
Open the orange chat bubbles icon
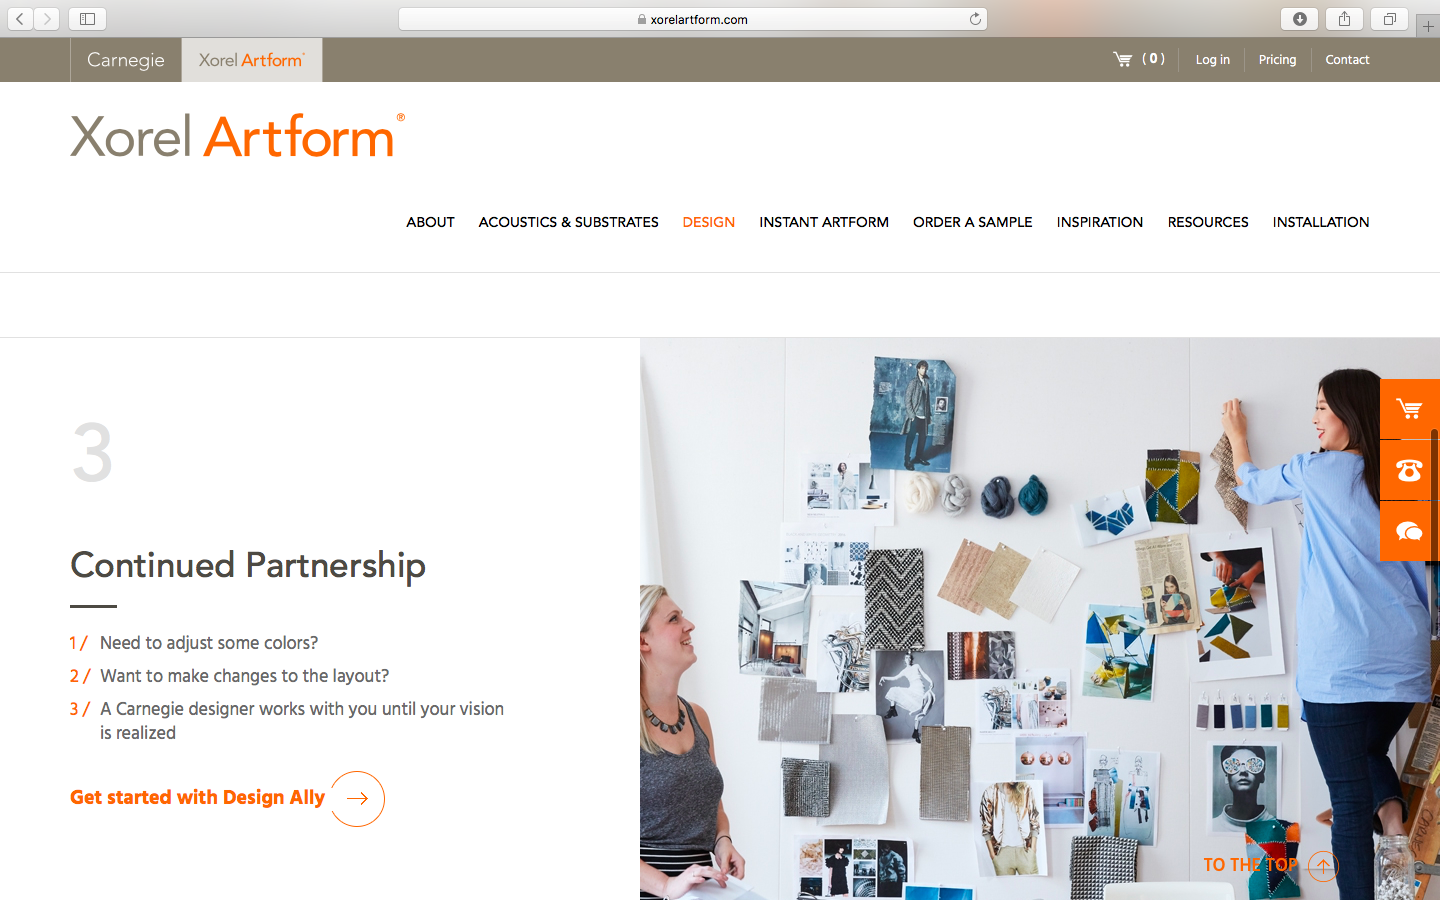click(1409, 531)
